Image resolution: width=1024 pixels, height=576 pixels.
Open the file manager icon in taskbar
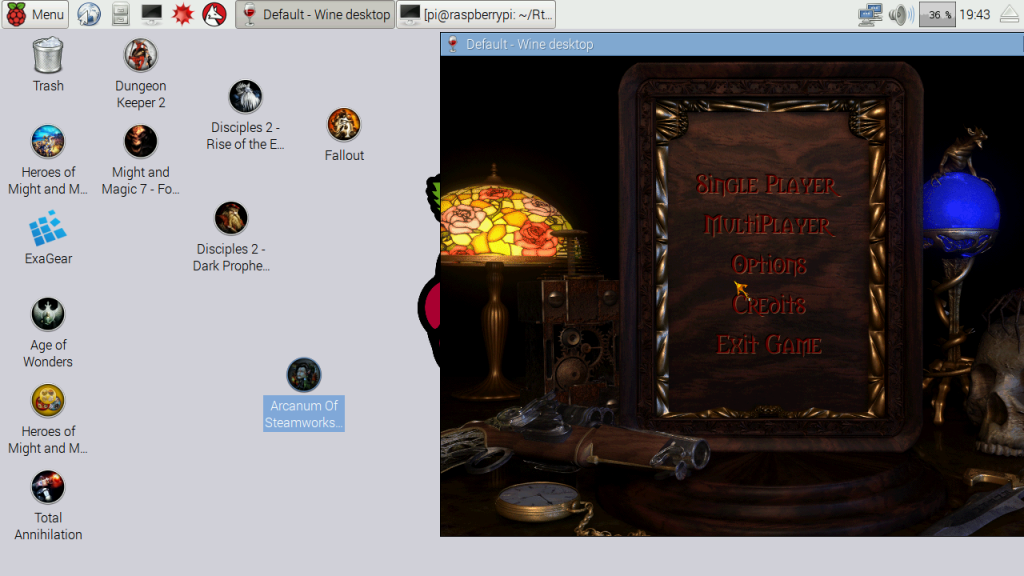tap(120, 14)
